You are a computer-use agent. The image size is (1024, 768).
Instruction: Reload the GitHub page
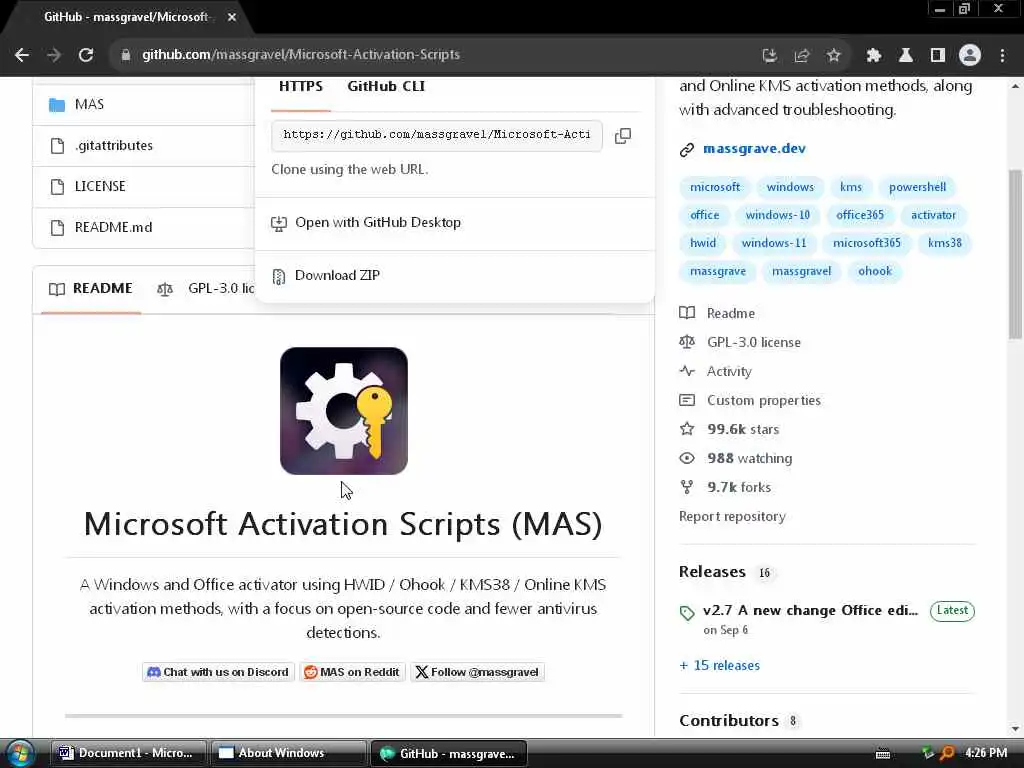(x=86, y=56)
